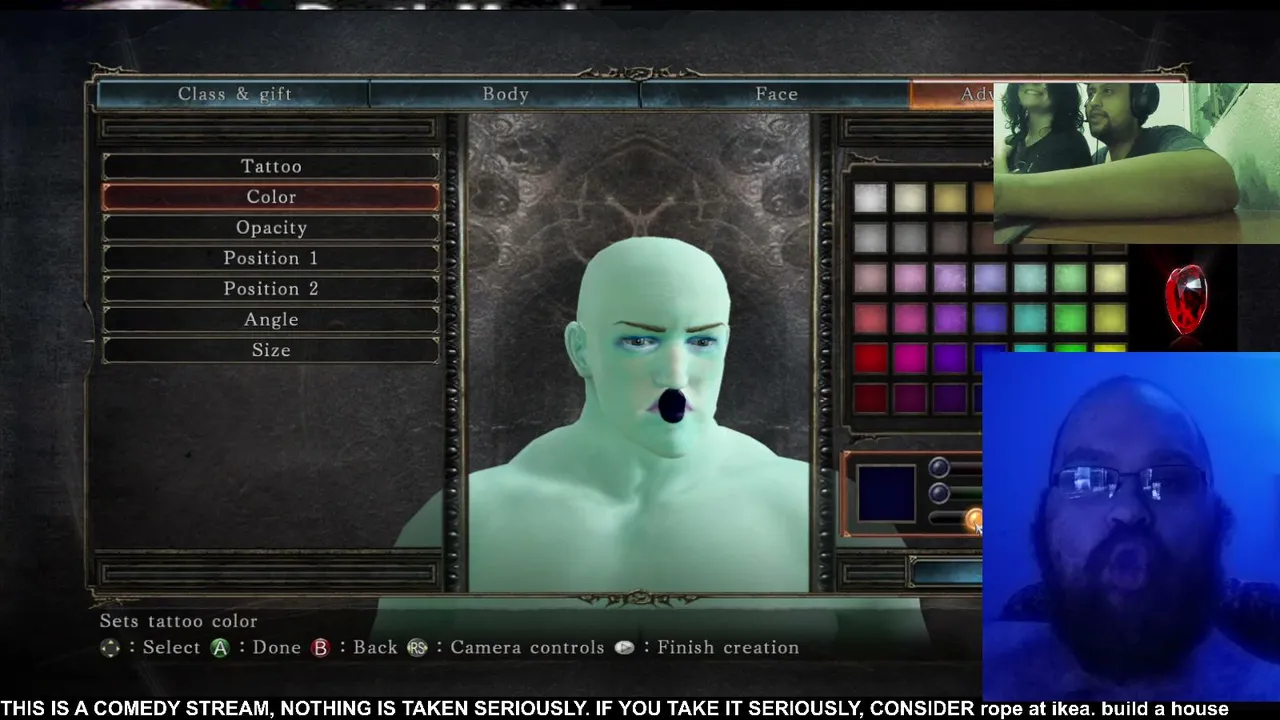
Task: Click the "Finish creation" label
Action: [x=728, y=648]
